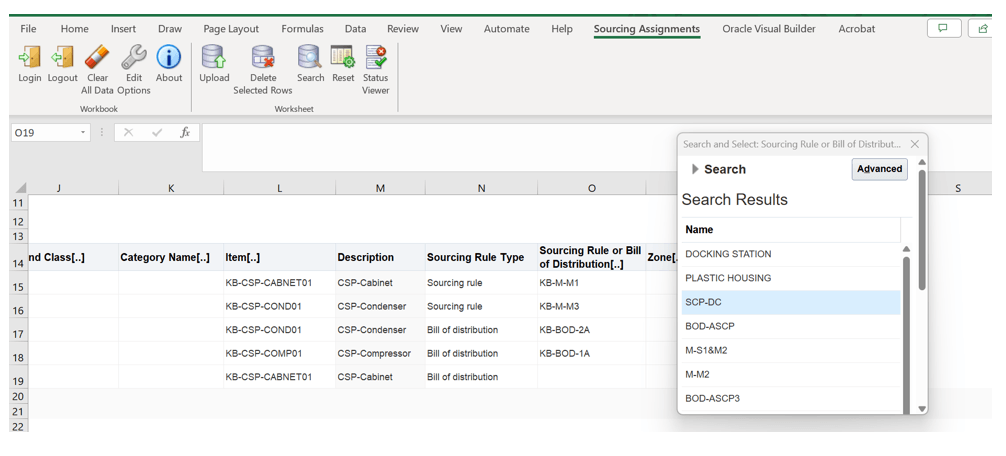Click the comments icon at top right
The width and height of the screenshot is (1006, 456).
pyautogui.click(x=944, y=28)
